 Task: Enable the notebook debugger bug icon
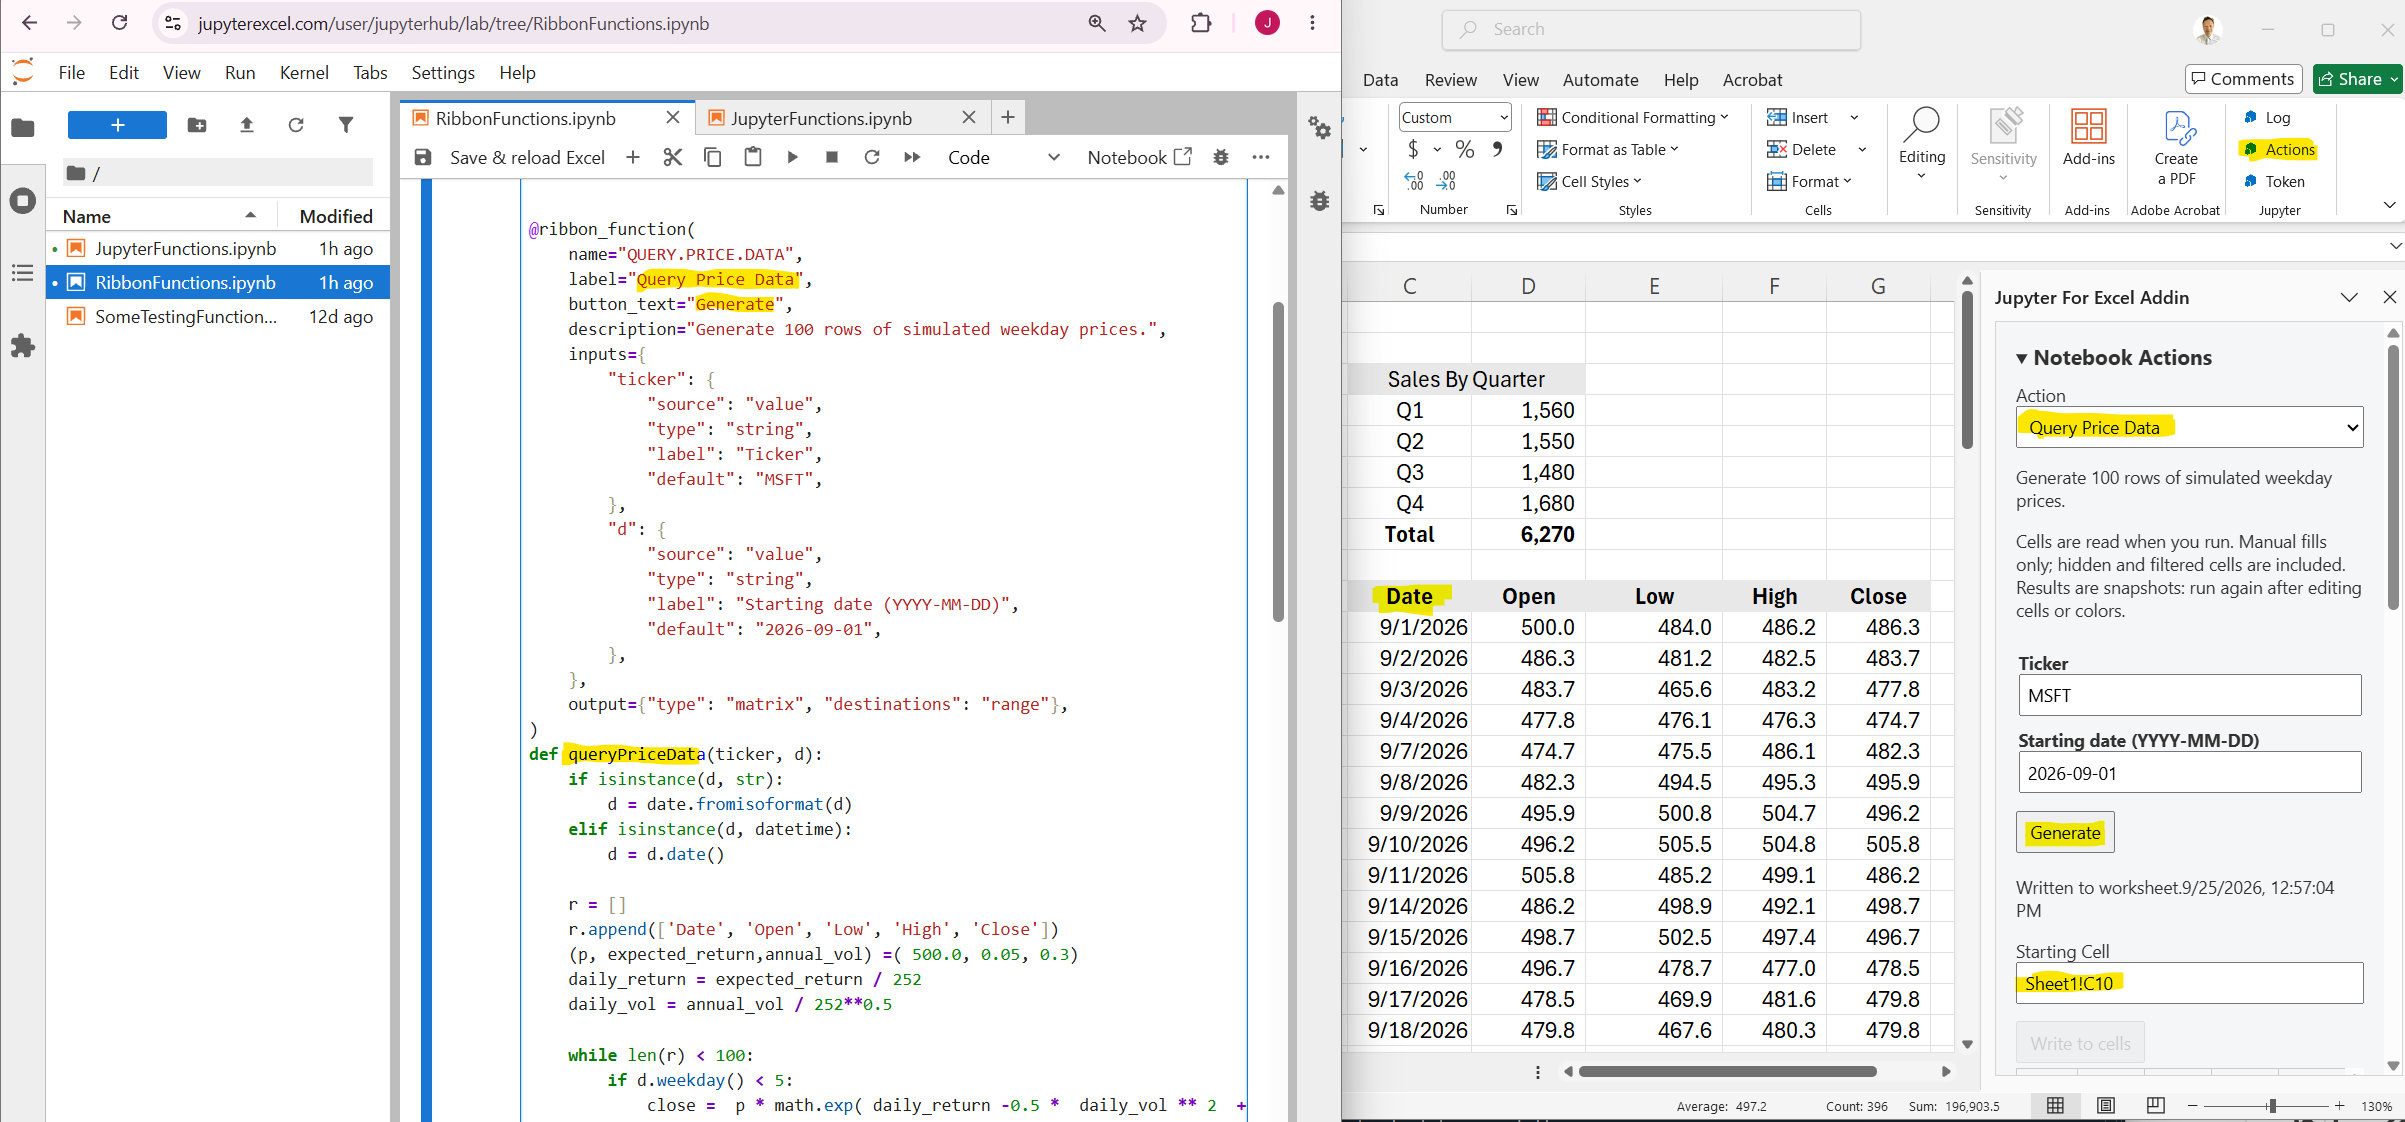(x=1221, y=157)
